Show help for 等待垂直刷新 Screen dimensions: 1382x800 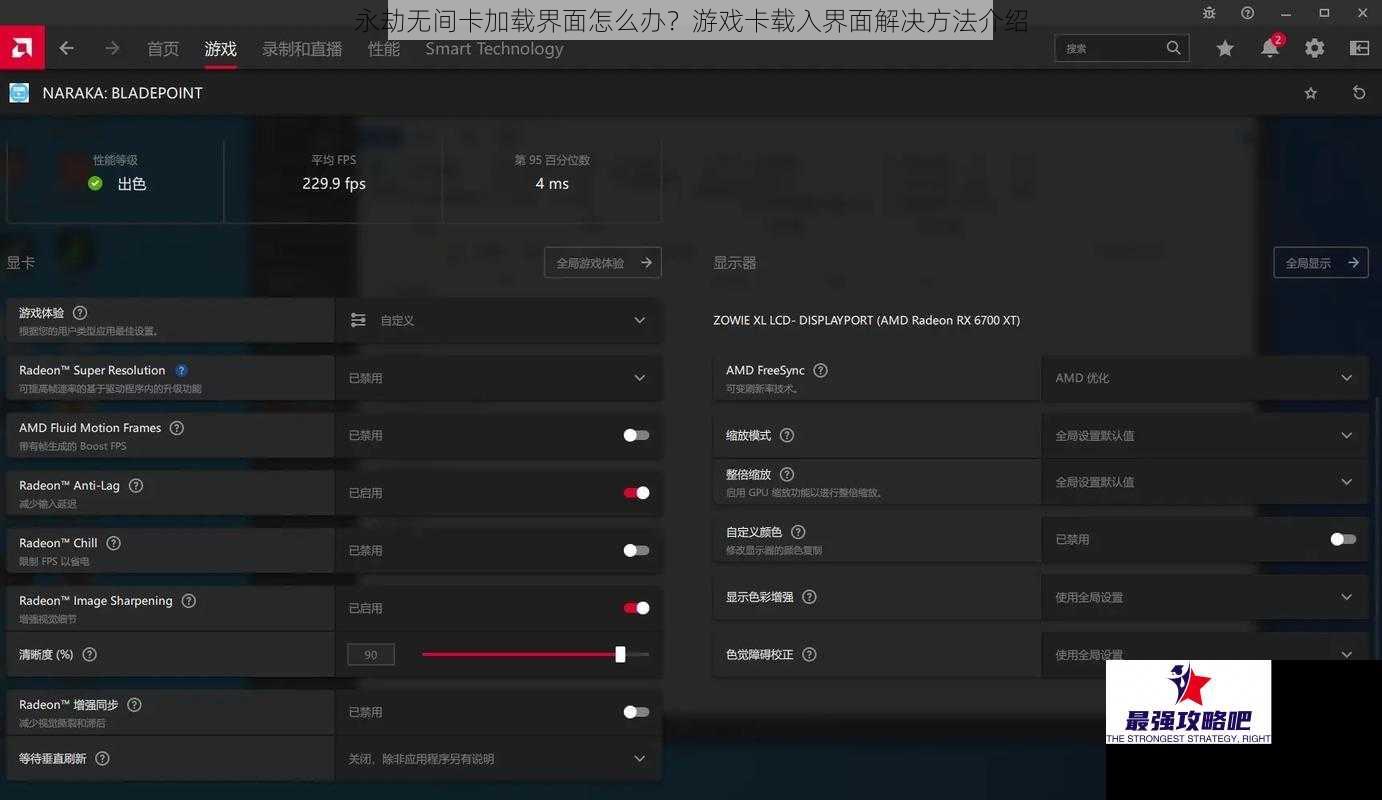pos(102,758)
